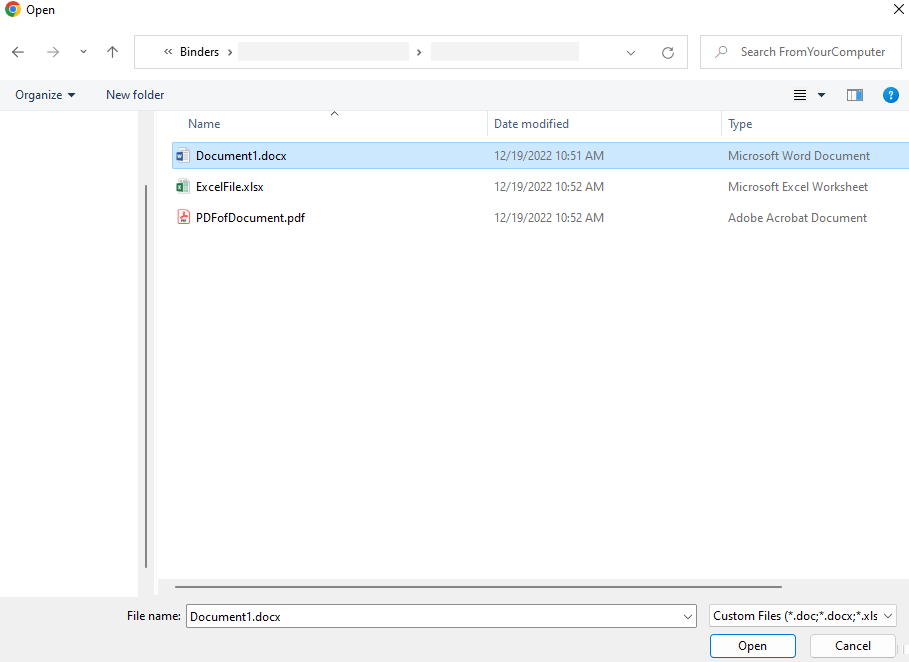Viewport: 909px width, 662px height.
Task: Select the PDFofDocument.pdf file name
Action: tap(250, 218)
